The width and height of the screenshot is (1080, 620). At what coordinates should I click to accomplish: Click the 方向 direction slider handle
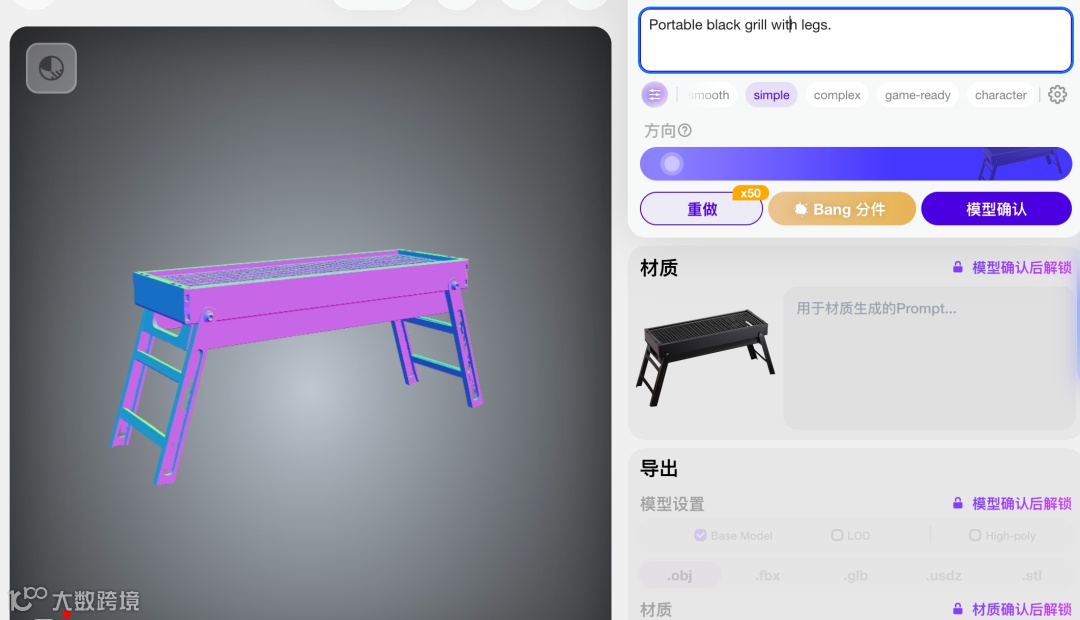(x=672, y=164)
